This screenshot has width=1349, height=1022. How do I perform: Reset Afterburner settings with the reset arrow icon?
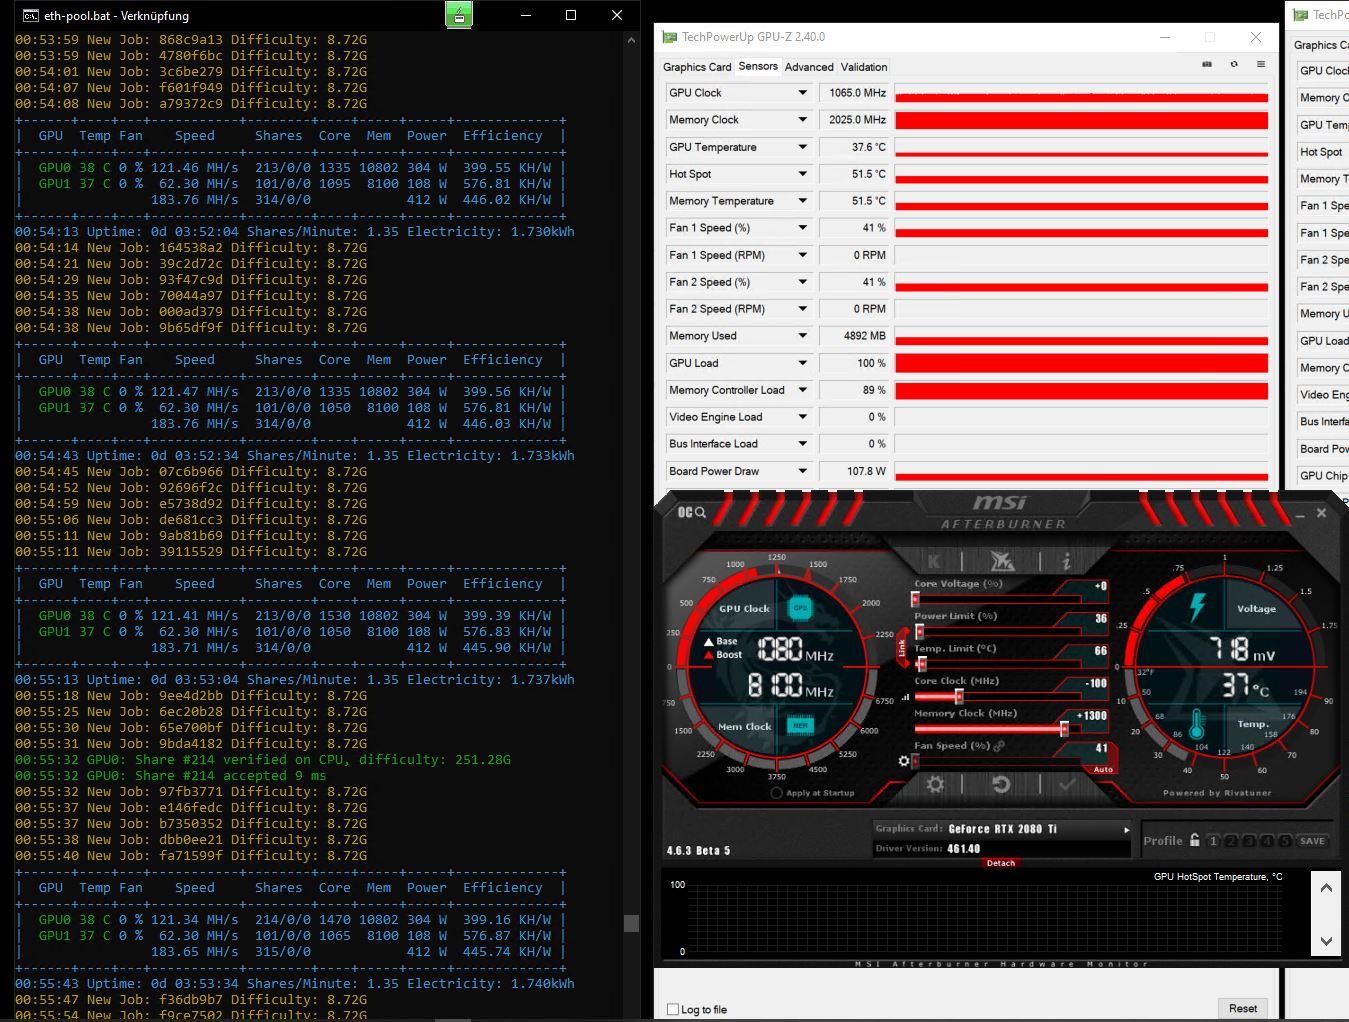pyautogui.click(x=1001, y=785)
